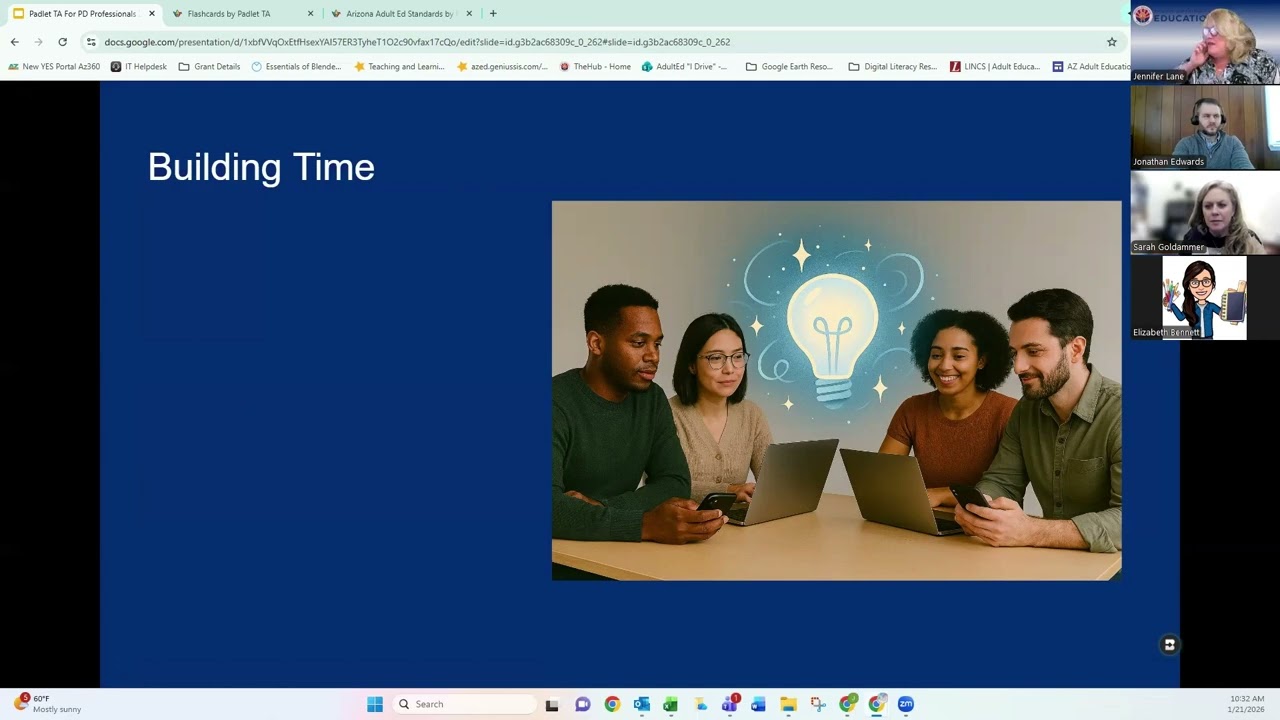1280x720 pixels.
Task: Click the slideshow options button at bottom right
Action: coord(1169,645)
